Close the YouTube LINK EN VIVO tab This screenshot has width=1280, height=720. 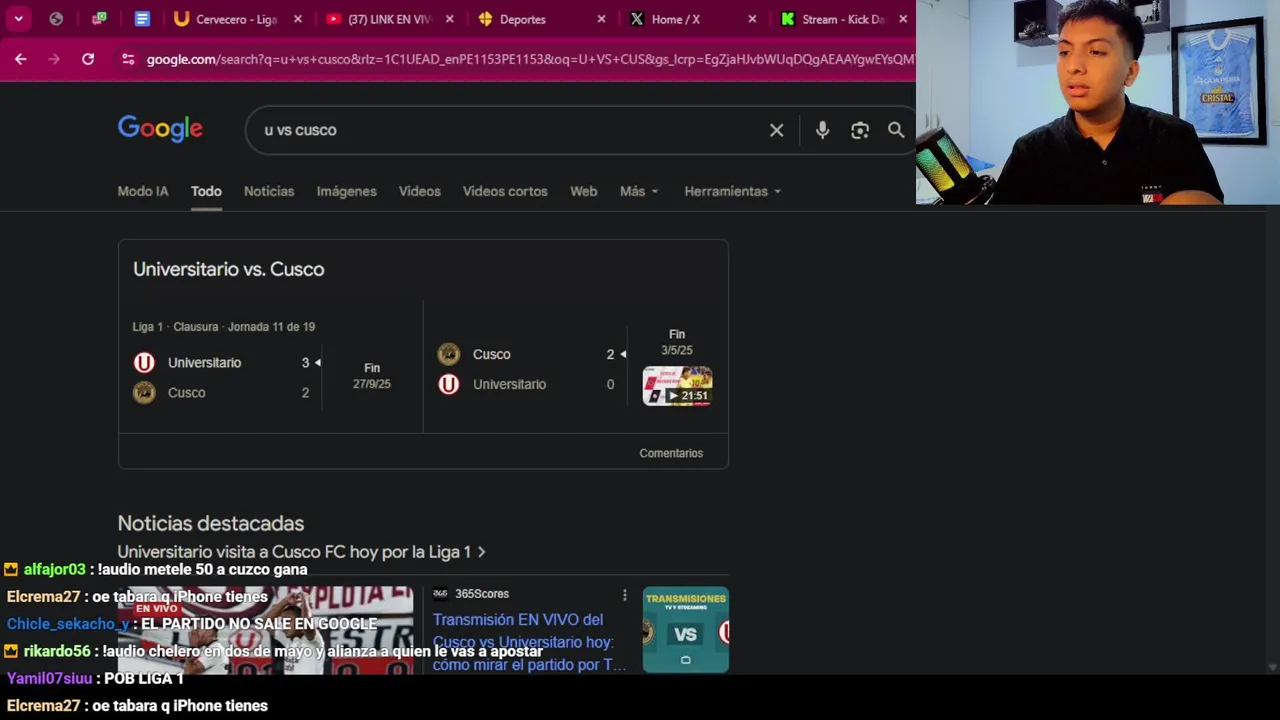tap(449, 19)
